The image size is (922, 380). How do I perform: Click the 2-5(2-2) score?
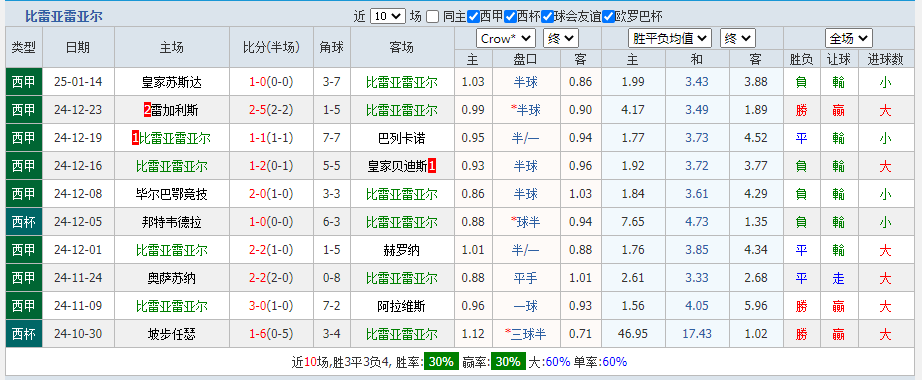pyautogui.click(x=271, y=110)
